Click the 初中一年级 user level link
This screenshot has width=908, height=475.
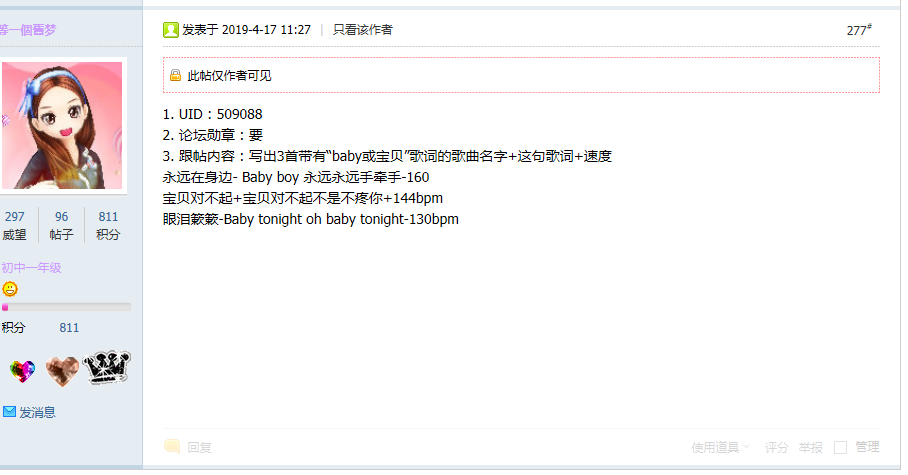(31, 268)
